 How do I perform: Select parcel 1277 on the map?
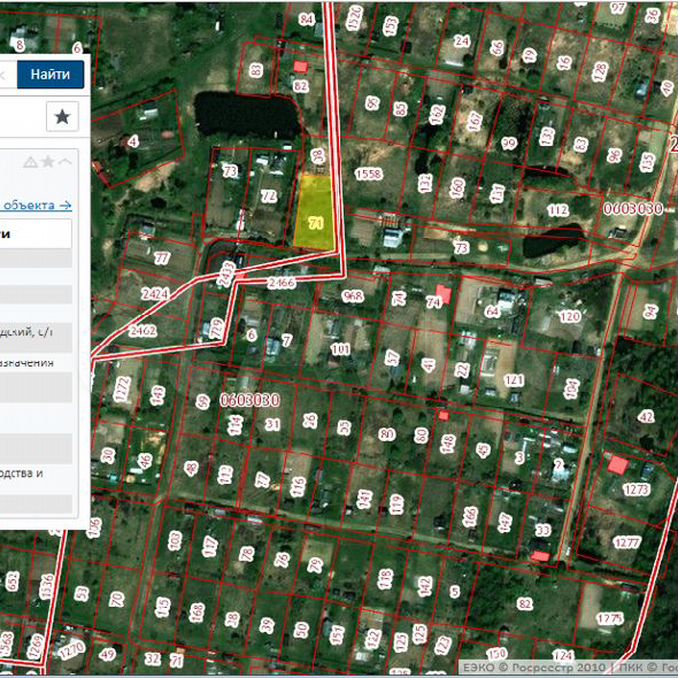[627, 543]
